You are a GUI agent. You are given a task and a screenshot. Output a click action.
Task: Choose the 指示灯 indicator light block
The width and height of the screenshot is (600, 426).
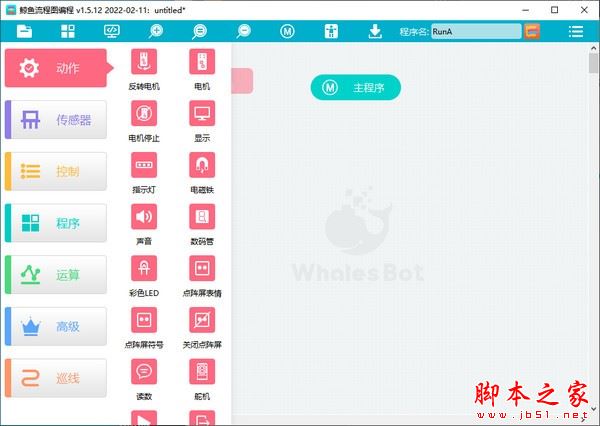(144, 165)
